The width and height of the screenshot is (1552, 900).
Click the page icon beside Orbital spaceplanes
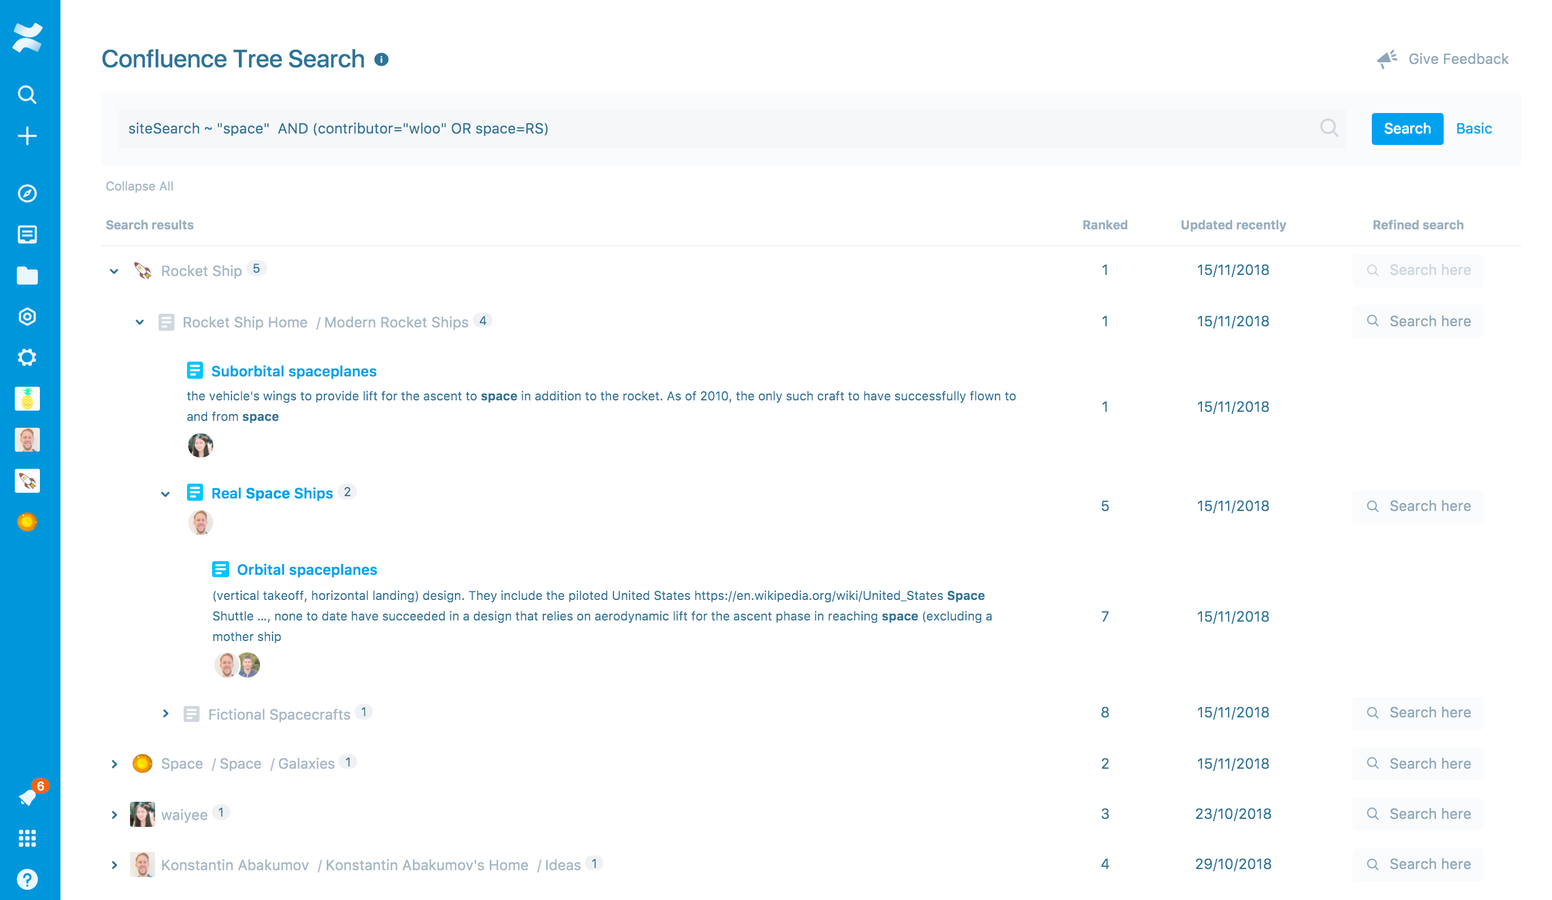click(x=221, y=570)
